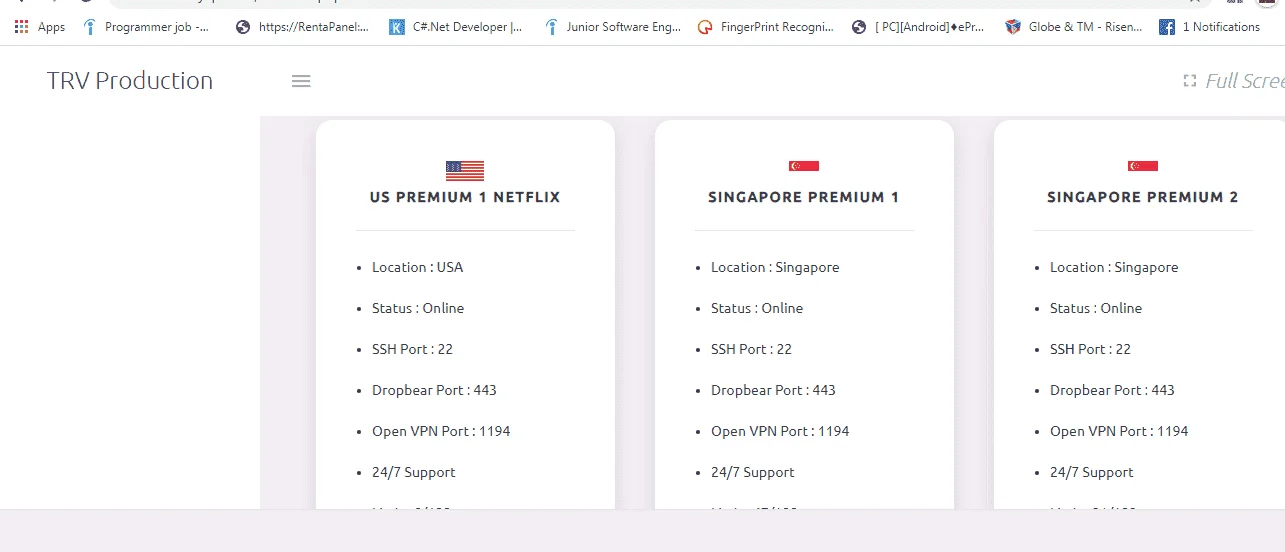This screenshot has width=1285, height=552.
Task: Click 24/7 Support in US Premium card
Action: click(414, 472)
